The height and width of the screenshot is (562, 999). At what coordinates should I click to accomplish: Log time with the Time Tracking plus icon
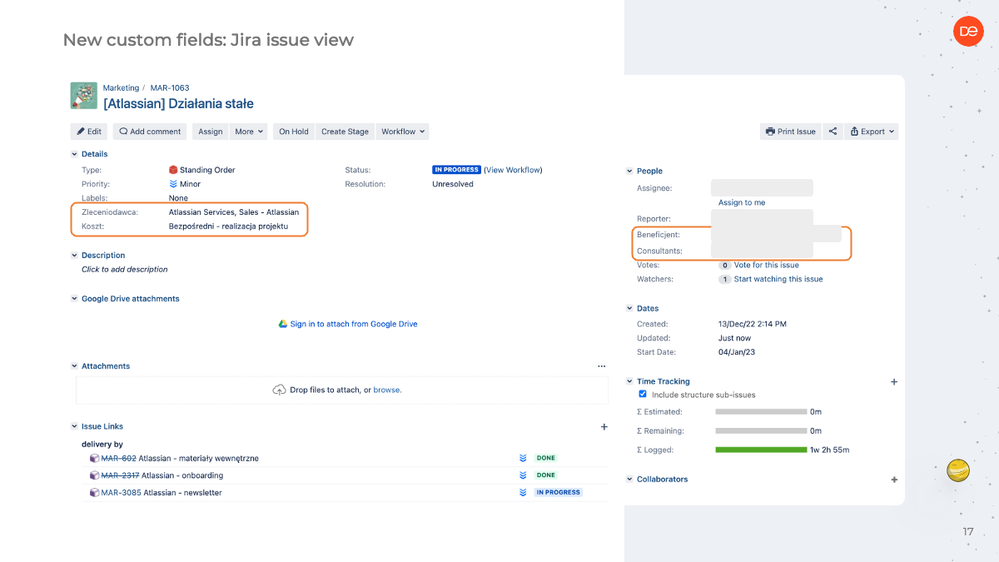point(894,382)
